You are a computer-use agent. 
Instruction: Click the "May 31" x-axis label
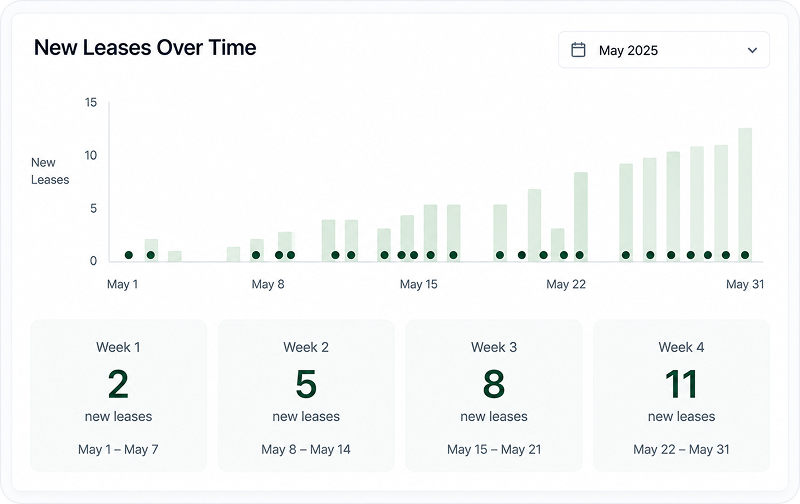click(745, 284)
